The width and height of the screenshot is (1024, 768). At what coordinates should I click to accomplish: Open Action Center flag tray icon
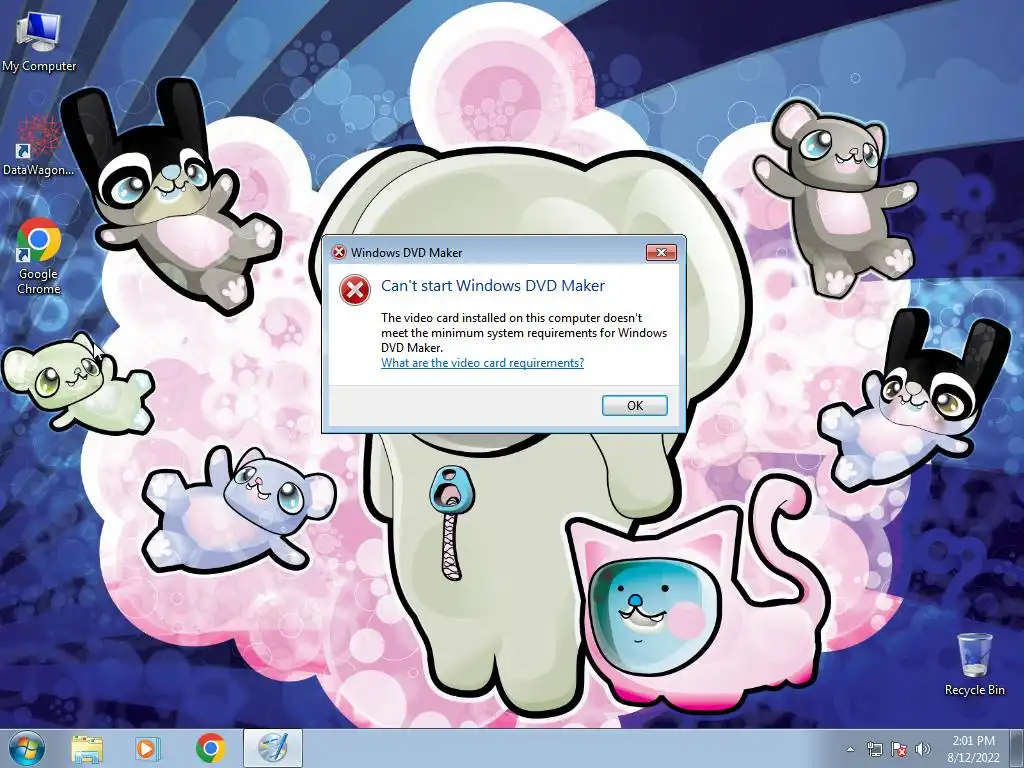[x=899, y=749]
